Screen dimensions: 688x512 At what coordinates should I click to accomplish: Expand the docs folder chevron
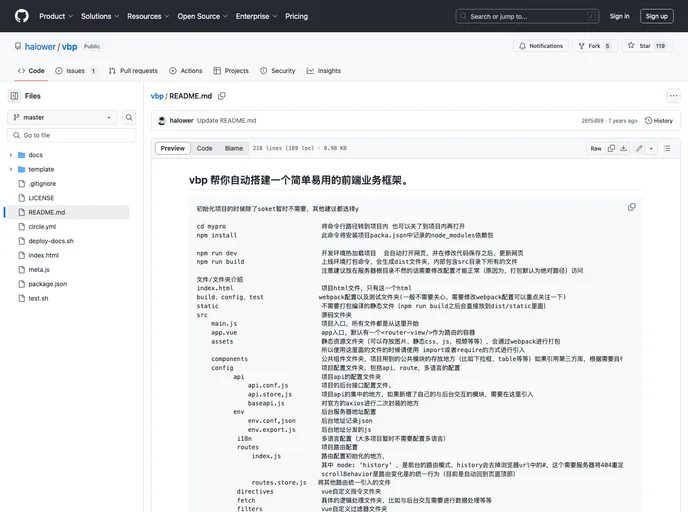11,155
